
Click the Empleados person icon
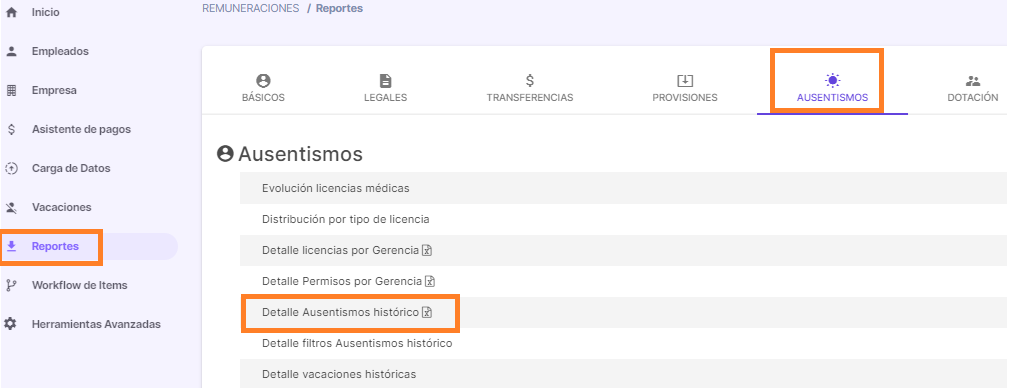[x=10, y=51]
